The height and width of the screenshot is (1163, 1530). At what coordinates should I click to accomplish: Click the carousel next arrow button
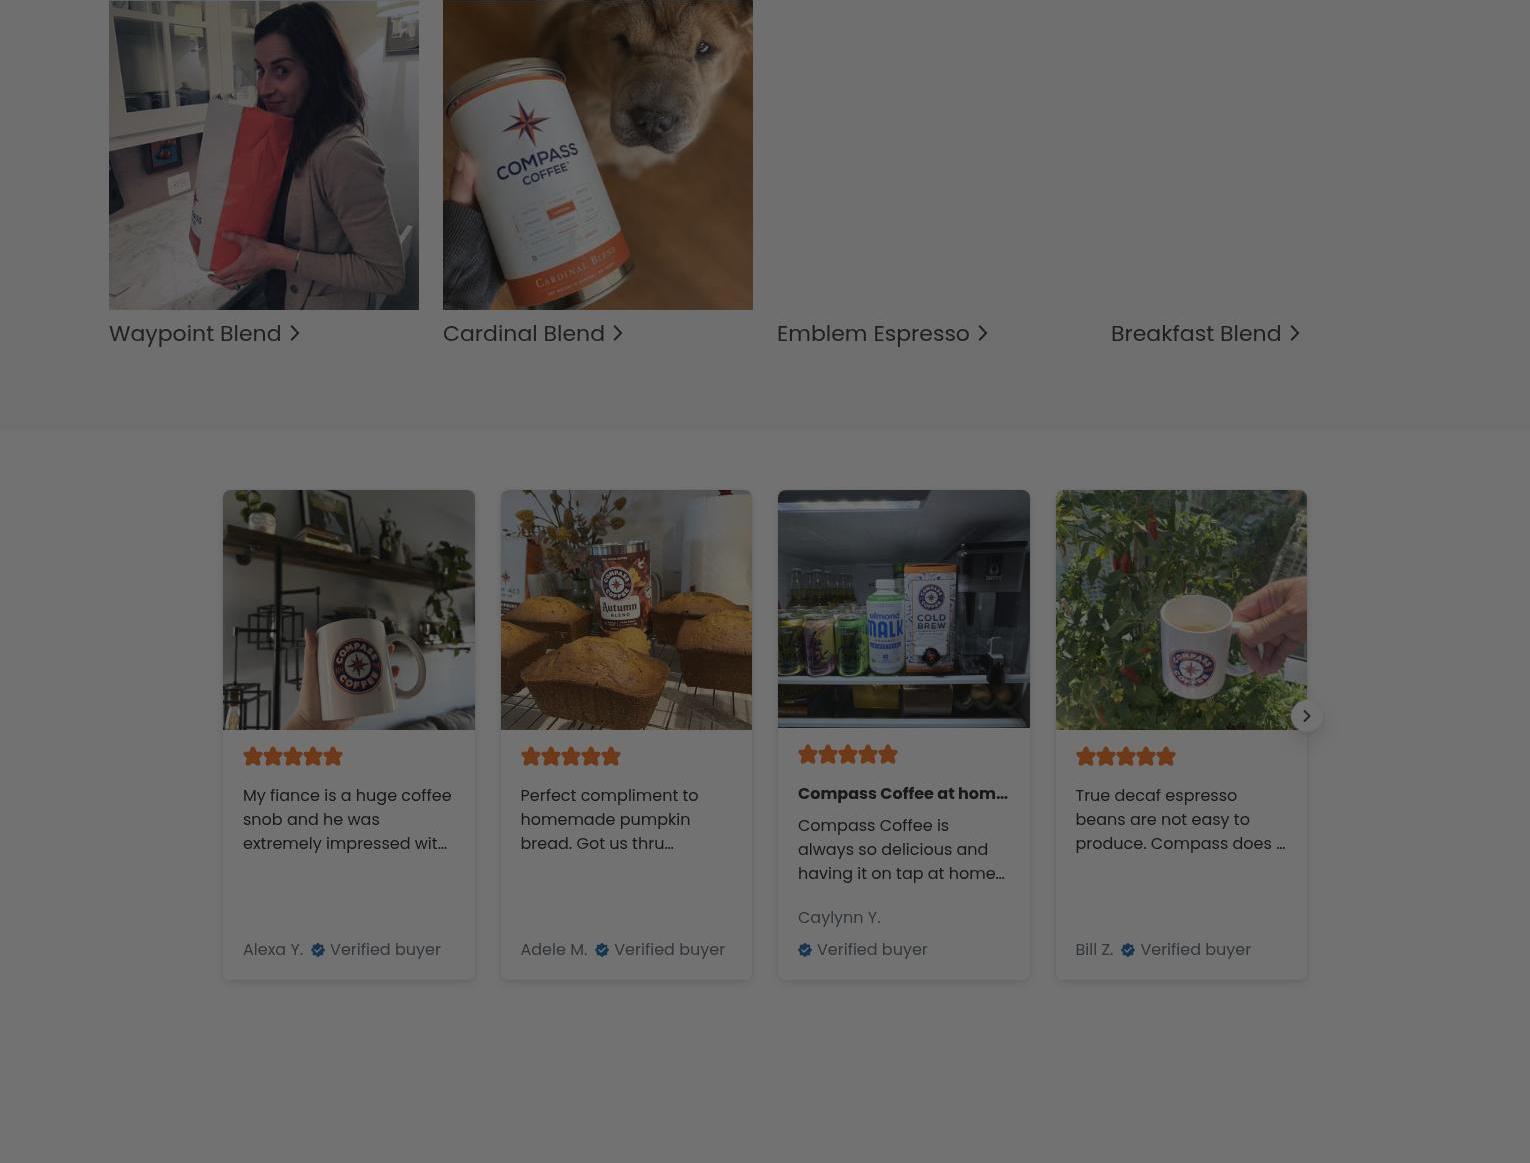pyautogui.click(x=1306, y=716)
